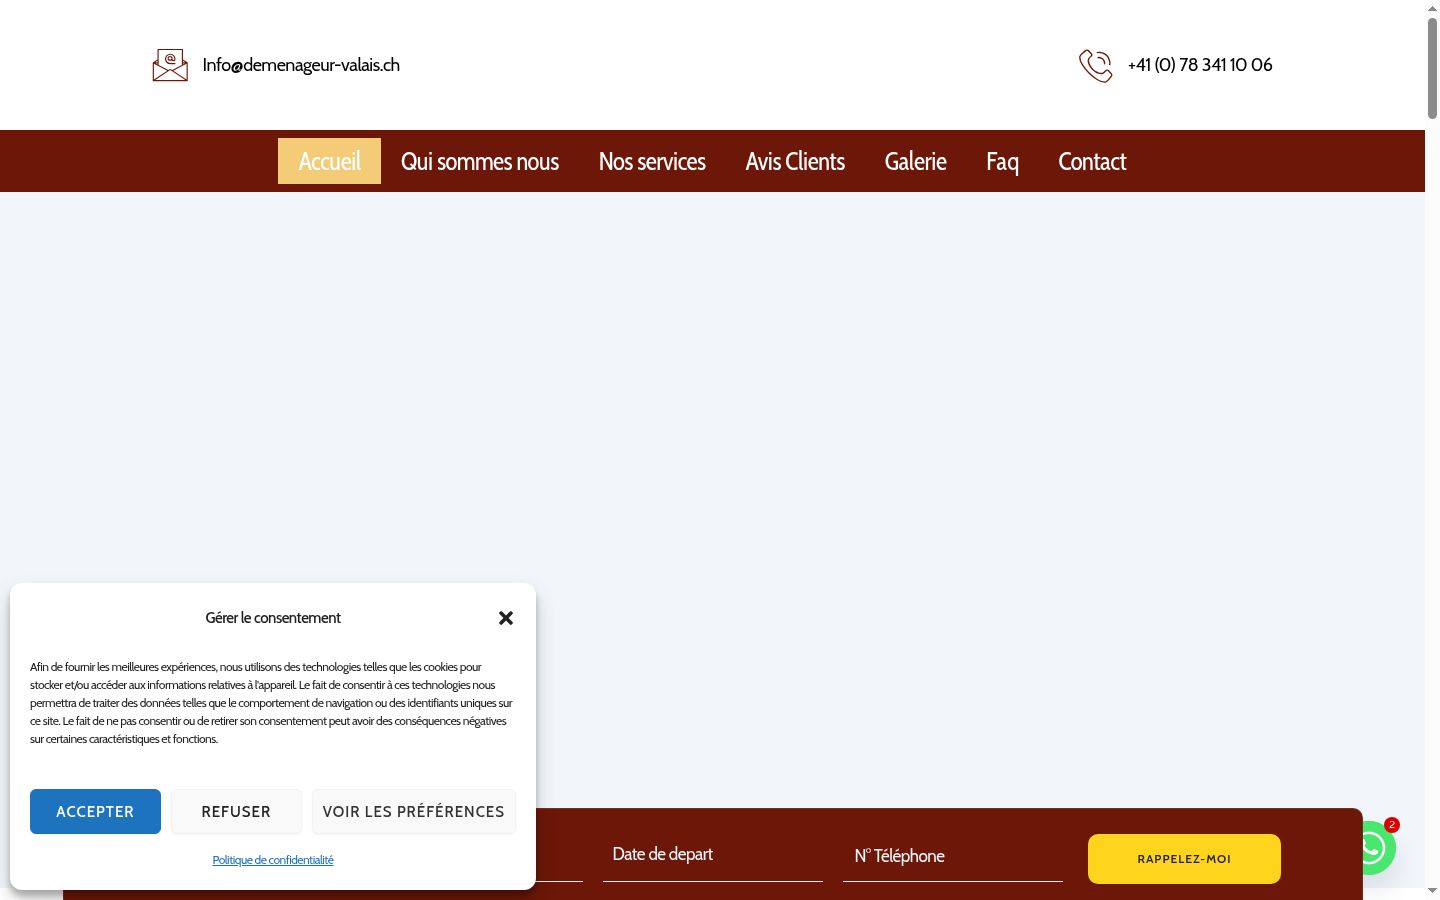Focus the Date de depart field

[x=713, y=855]
